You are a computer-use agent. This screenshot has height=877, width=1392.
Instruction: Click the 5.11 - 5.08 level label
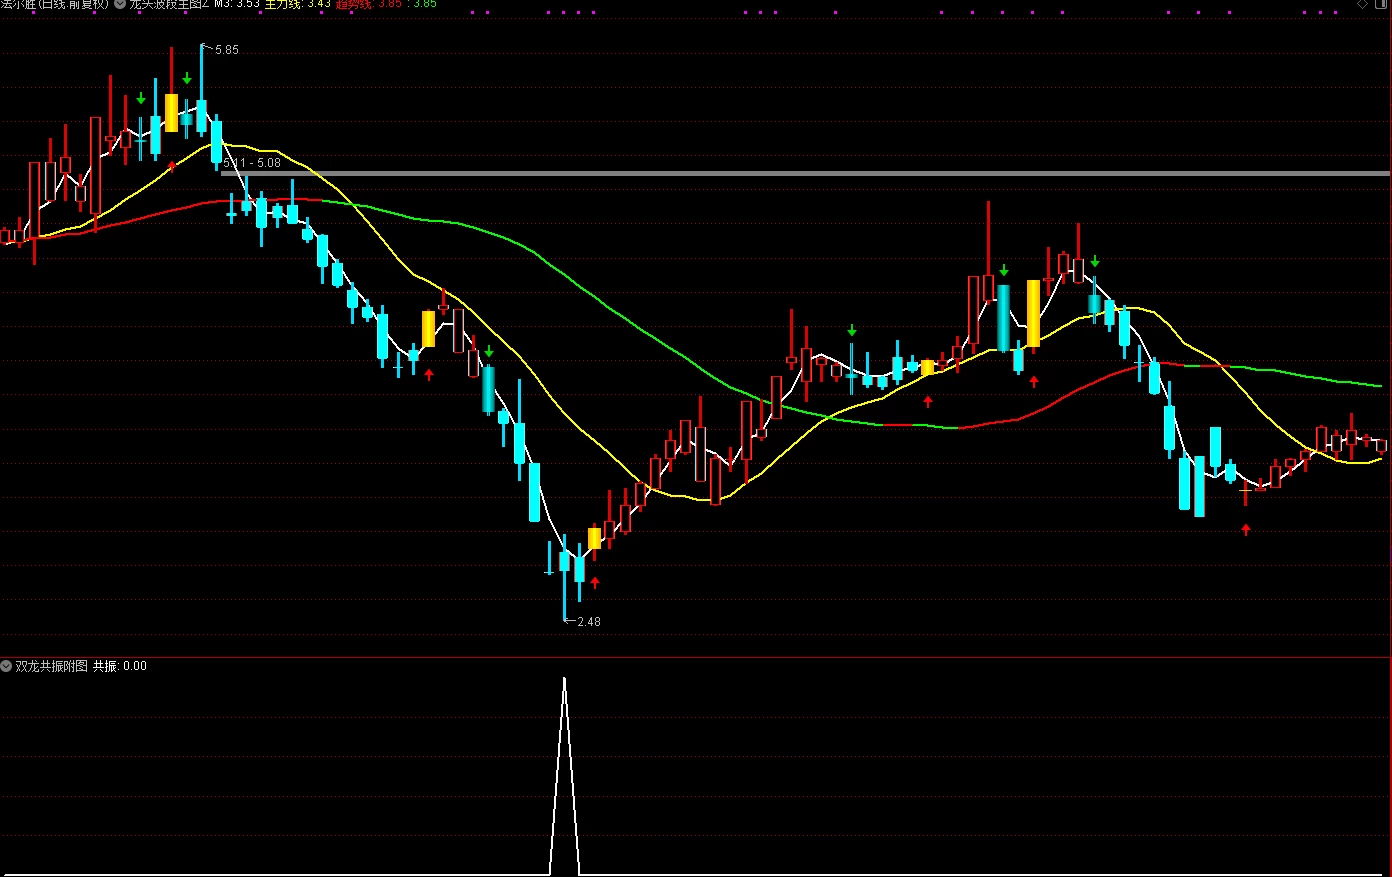click(x=252, y=163)
